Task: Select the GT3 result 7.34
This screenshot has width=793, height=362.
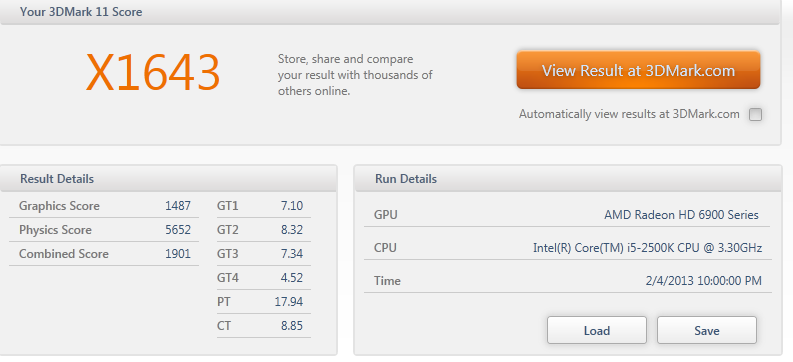Action: [292, 254]
